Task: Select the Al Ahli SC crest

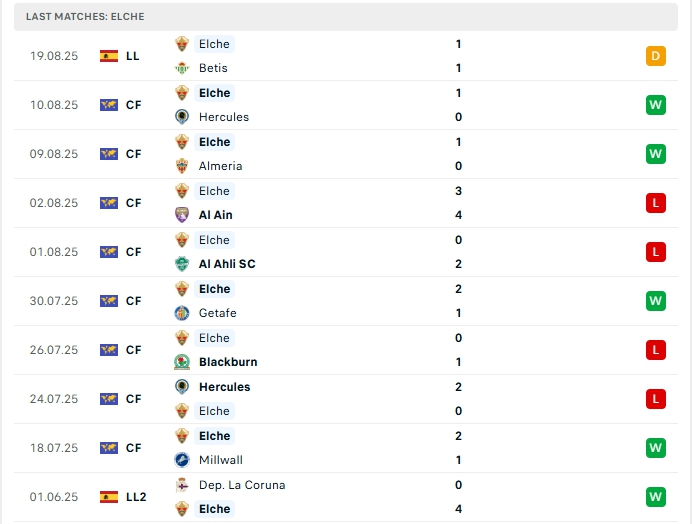Action: click(x=182, y=264)
